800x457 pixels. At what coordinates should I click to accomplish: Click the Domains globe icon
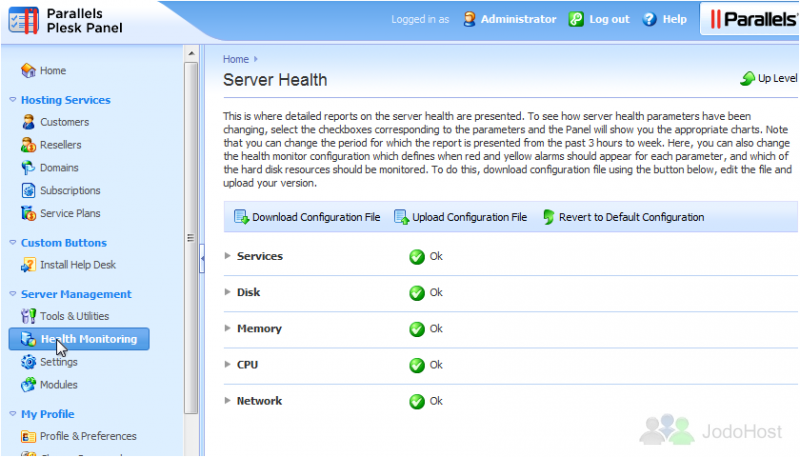[28, 167]
